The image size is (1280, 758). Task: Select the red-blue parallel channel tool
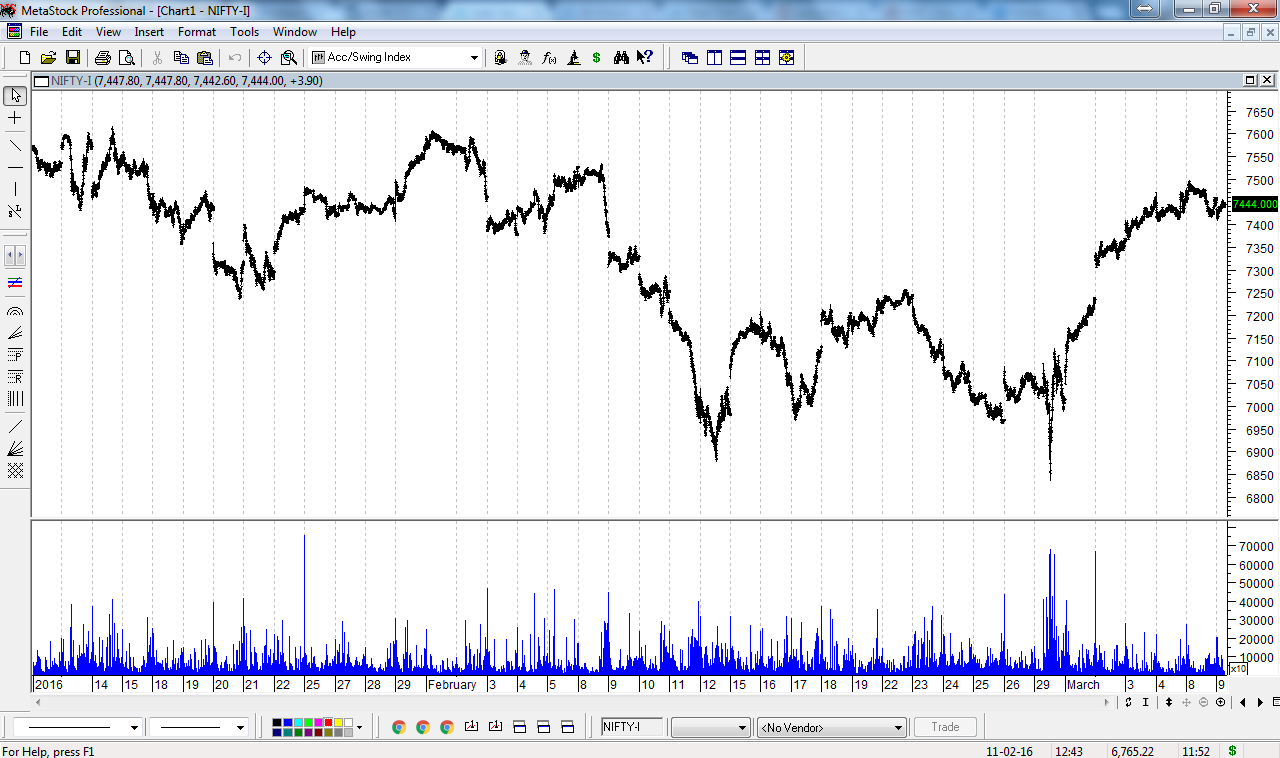[15, 283]
